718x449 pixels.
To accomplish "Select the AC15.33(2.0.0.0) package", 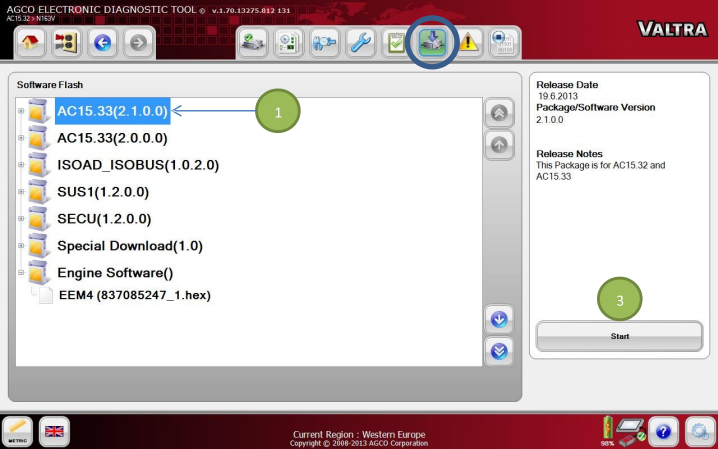I will pyautogui.click(x=112, y=138).
